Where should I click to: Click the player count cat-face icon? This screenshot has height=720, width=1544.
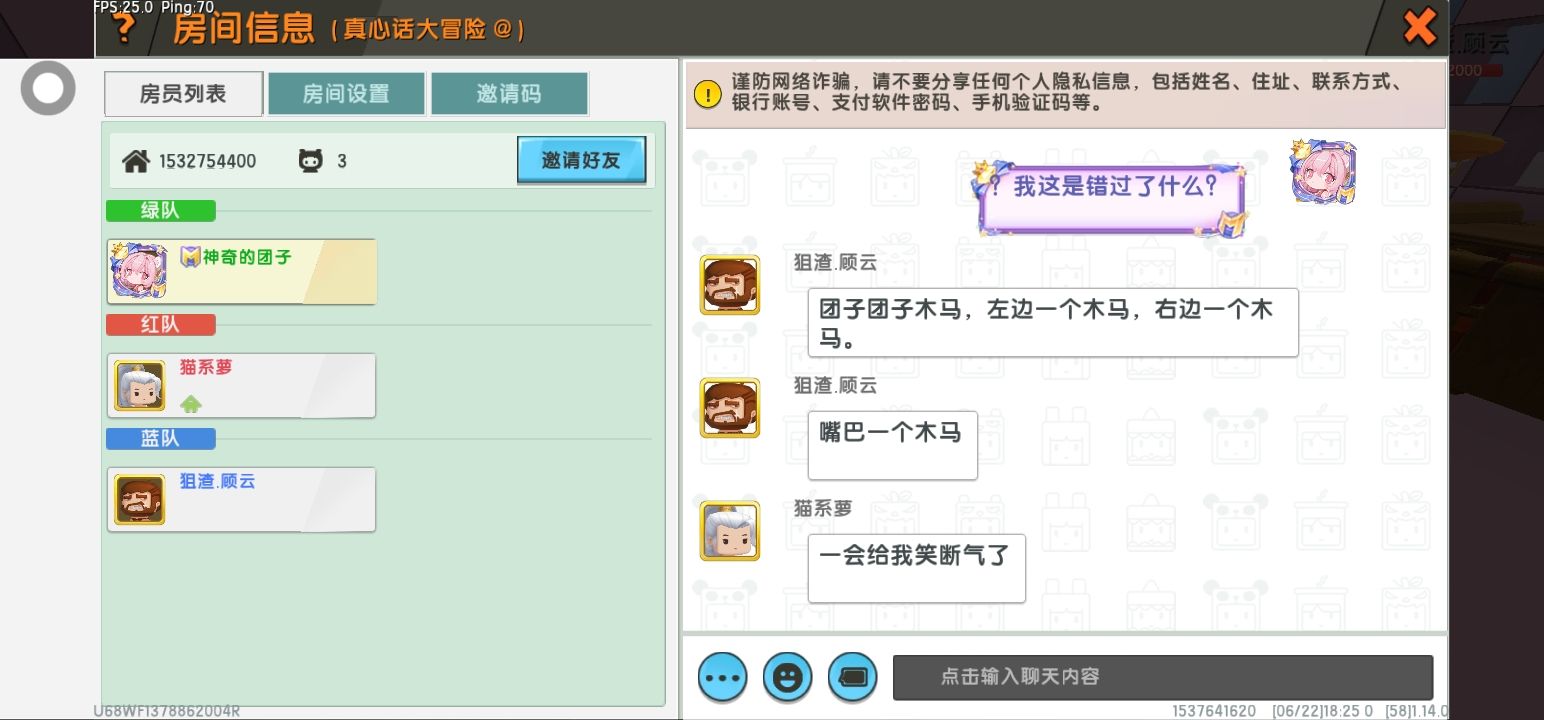coord(311,161)
